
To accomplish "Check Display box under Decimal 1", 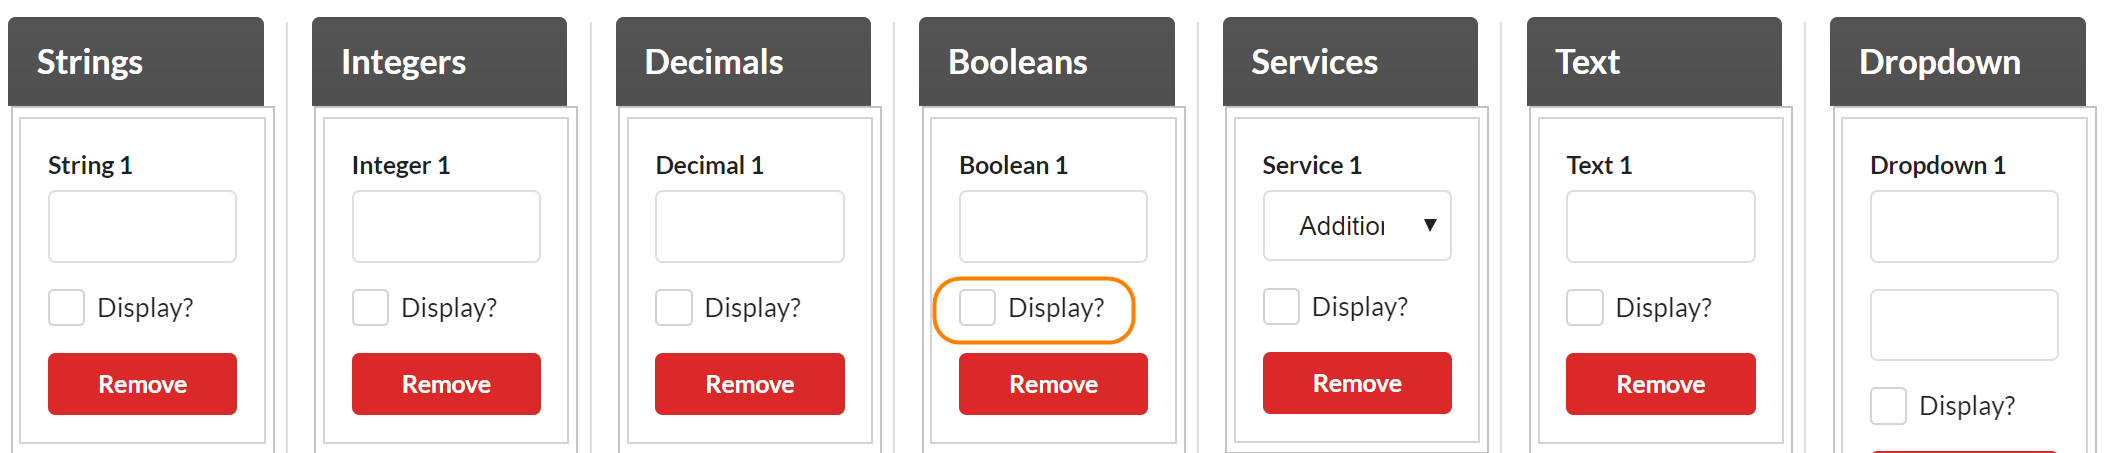I will (674, 308).
